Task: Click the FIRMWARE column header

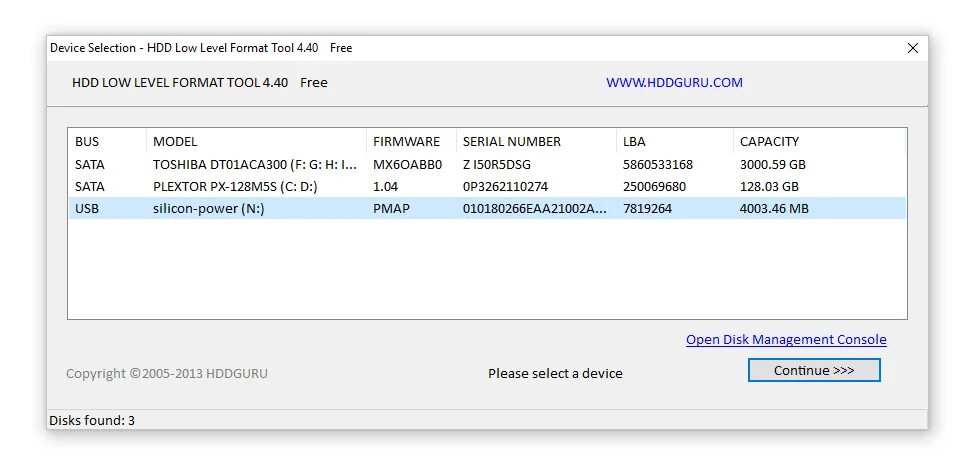Action: pyautogui.click(x=411, y=142)
